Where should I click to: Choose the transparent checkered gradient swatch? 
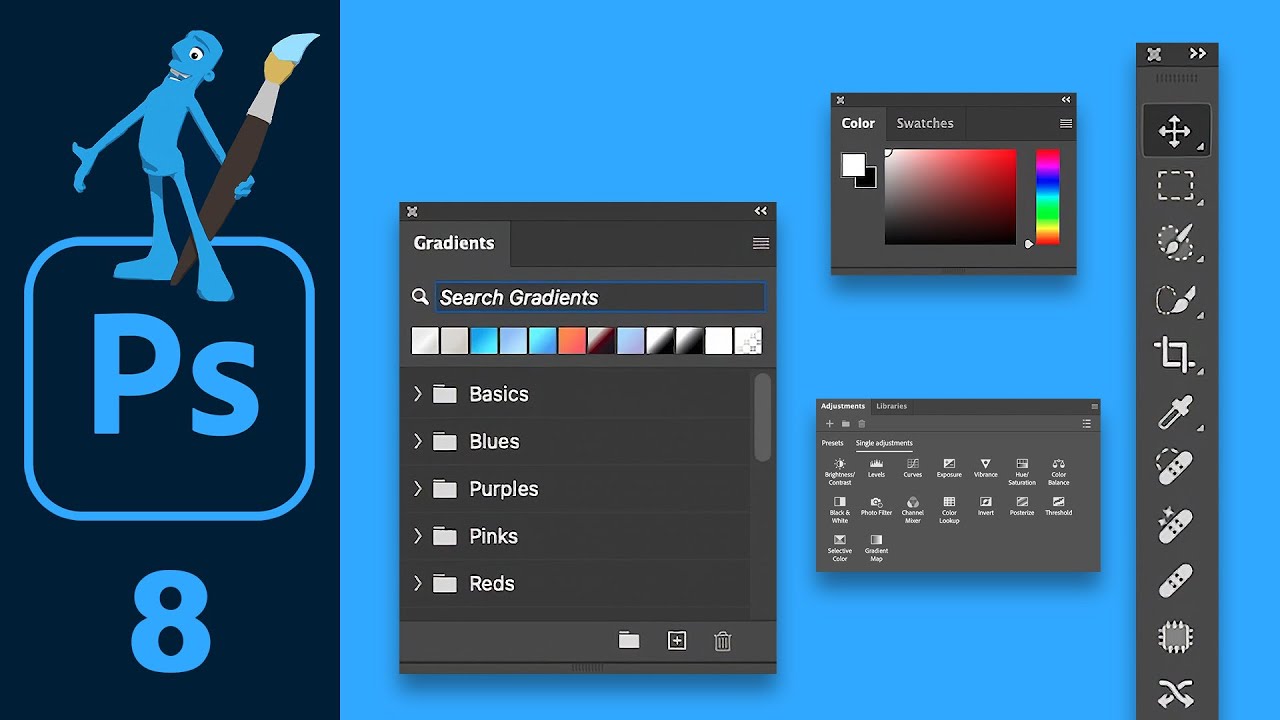coord(748,341)
